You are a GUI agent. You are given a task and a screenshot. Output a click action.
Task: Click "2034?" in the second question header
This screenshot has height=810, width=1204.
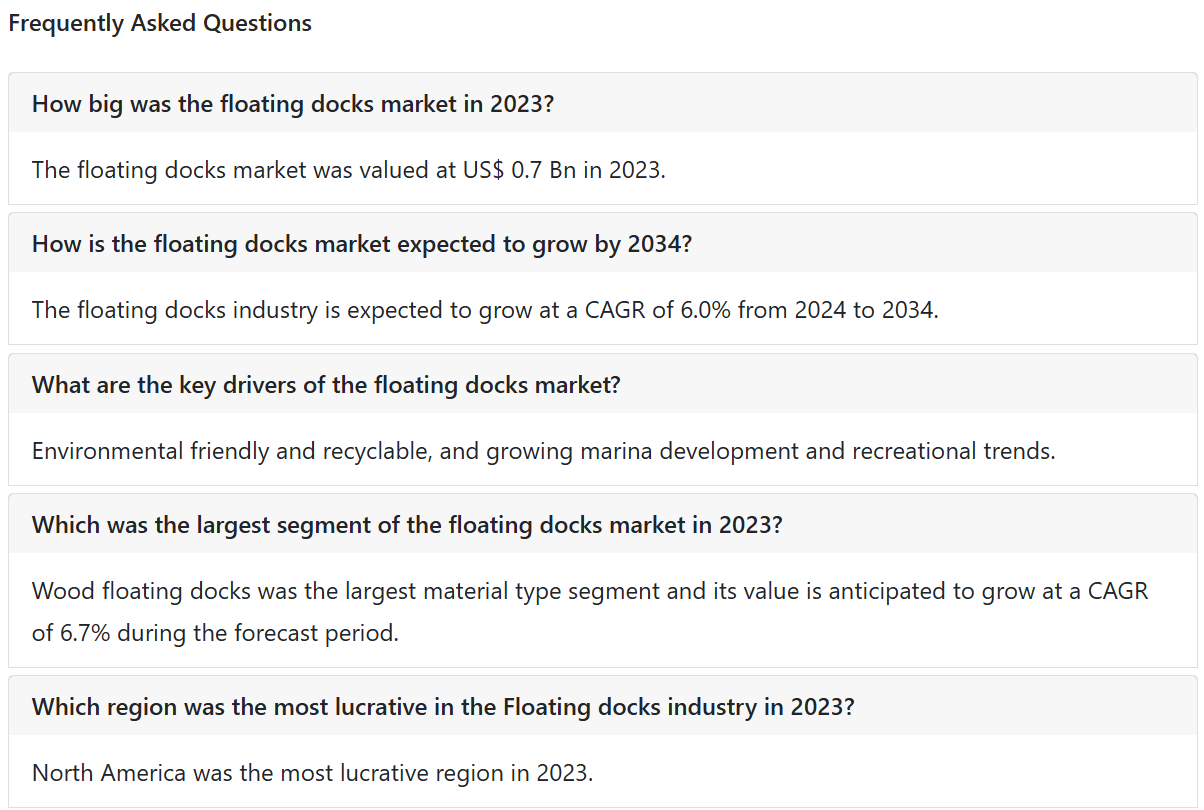[x=659, y=243]
